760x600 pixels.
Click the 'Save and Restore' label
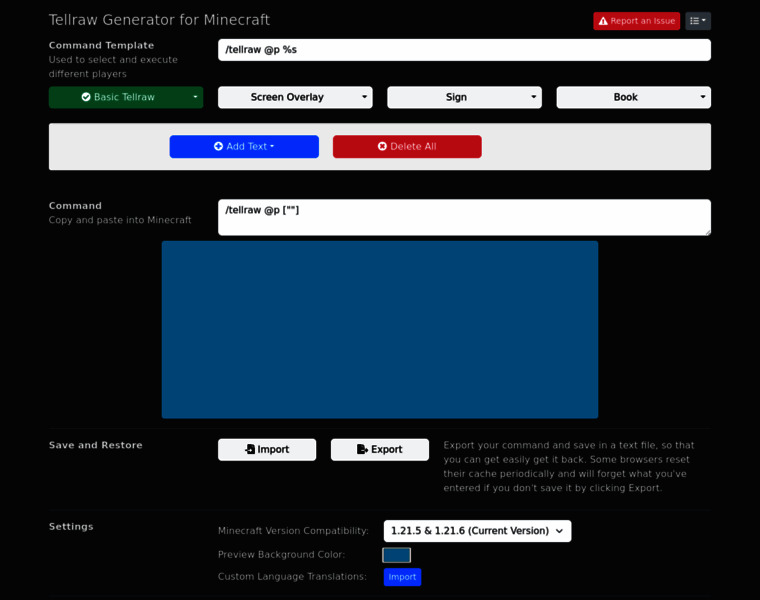tap(95, 445)
